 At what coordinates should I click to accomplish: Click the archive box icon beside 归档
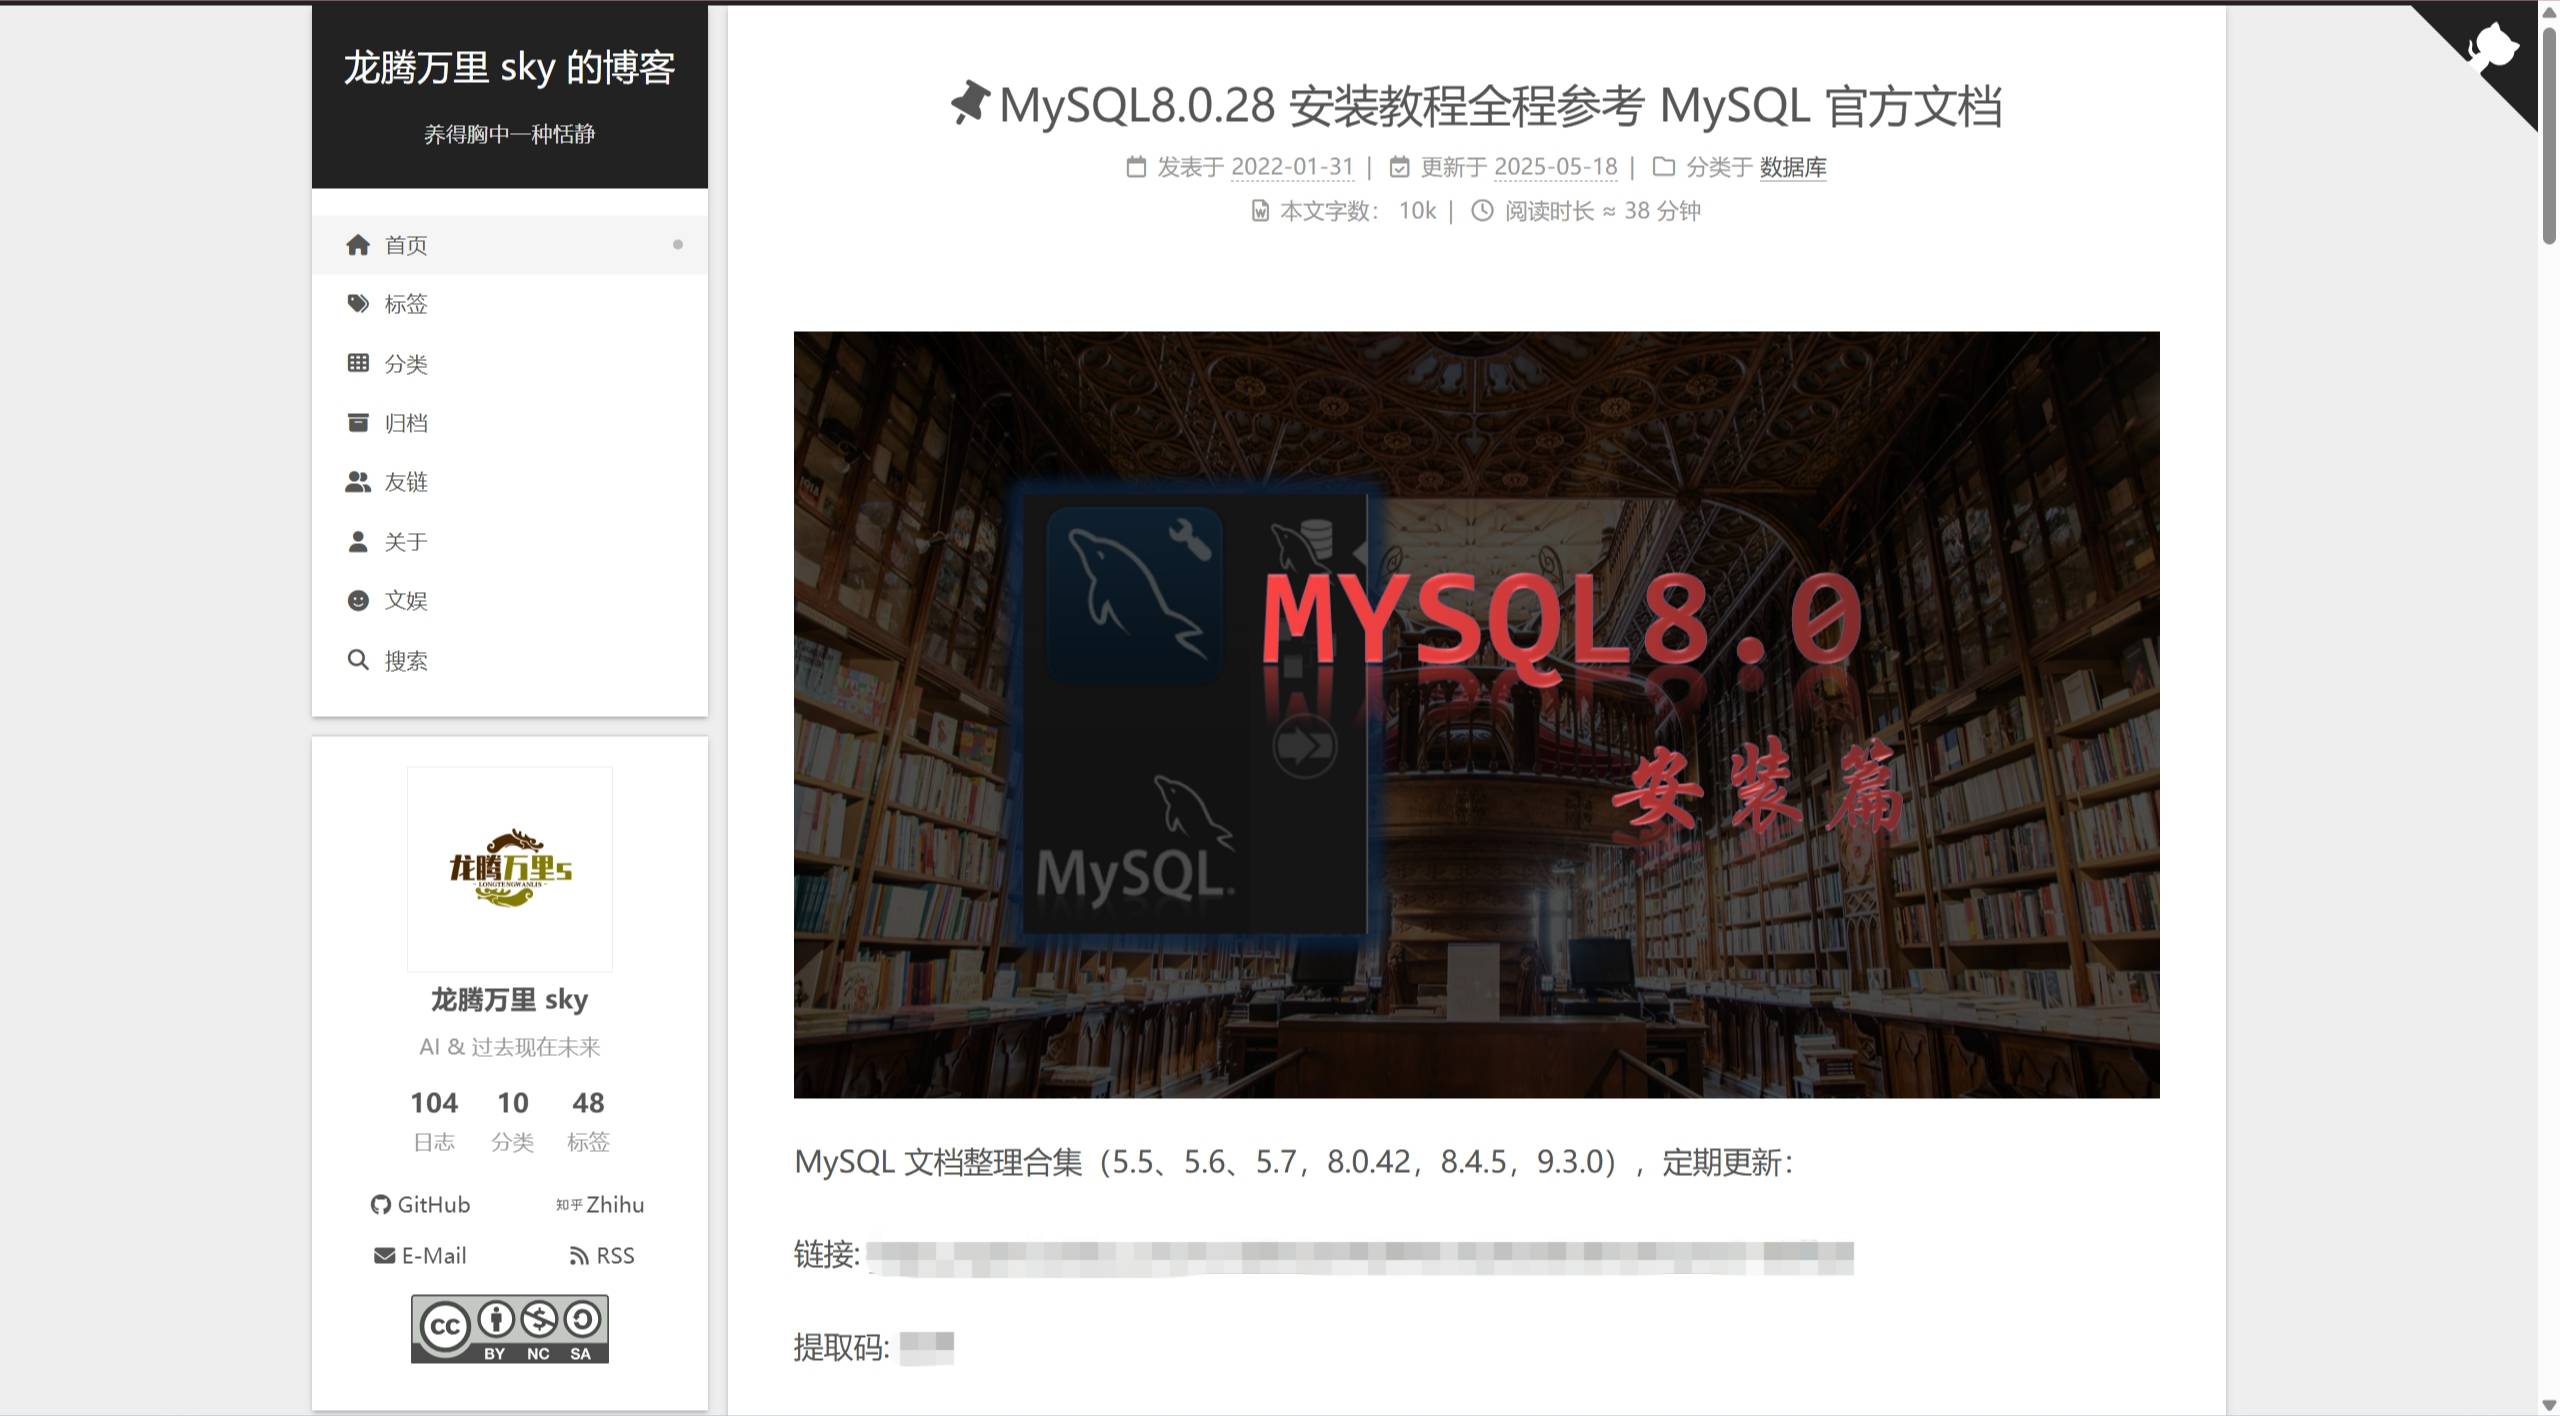click(x=358, y=422)
